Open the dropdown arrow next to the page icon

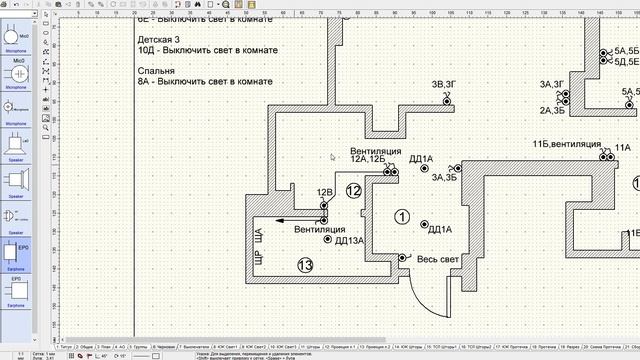(x=218, y=4)
